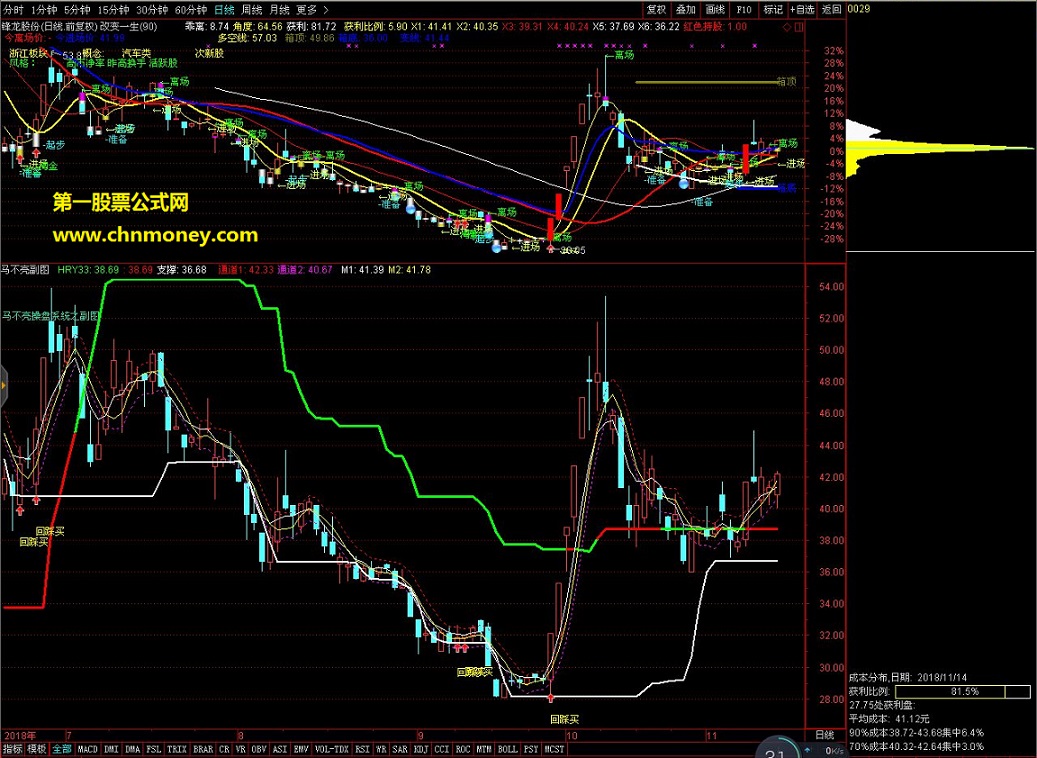Add stock with +自选 button
Screen dimensions: 1037x758
(802, 9)
